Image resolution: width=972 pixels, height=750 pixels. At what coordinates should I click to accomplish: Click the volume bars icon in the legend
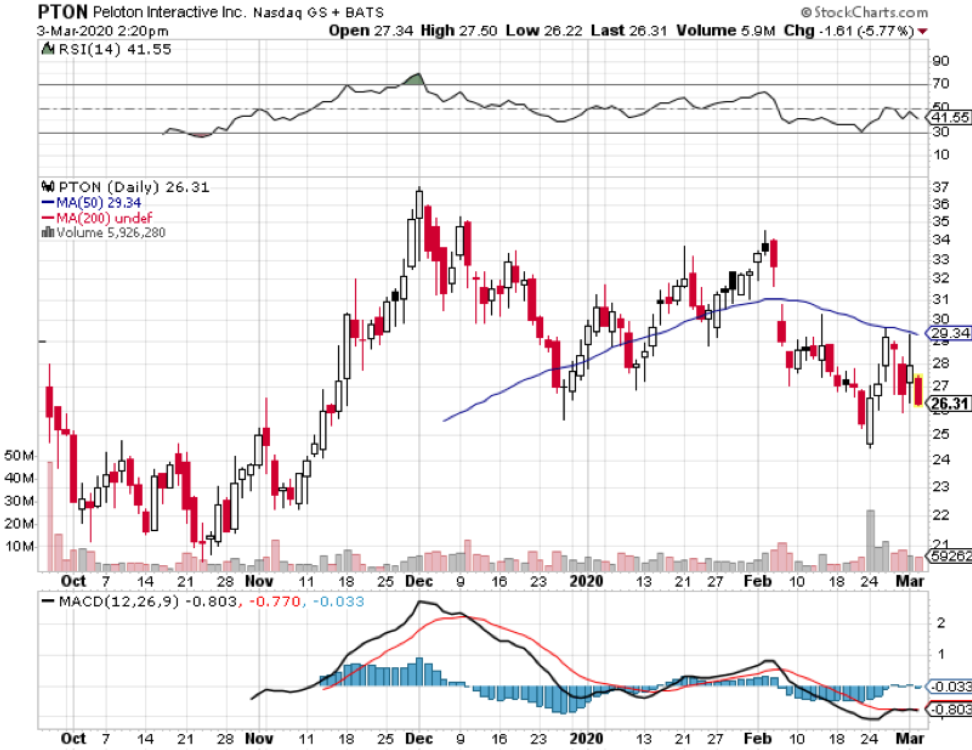tap(48, 232)
